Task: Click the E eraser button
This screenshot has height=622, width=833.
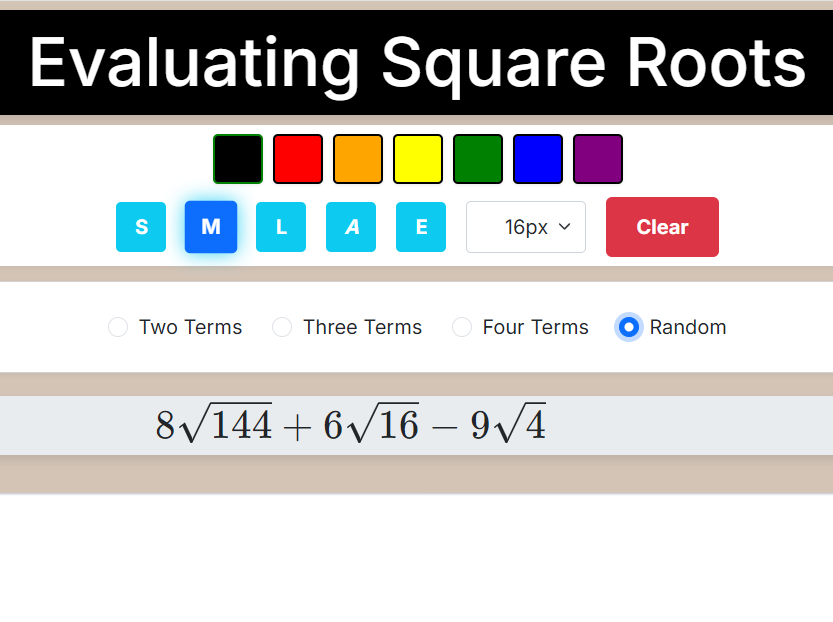Action: (421, 227)
